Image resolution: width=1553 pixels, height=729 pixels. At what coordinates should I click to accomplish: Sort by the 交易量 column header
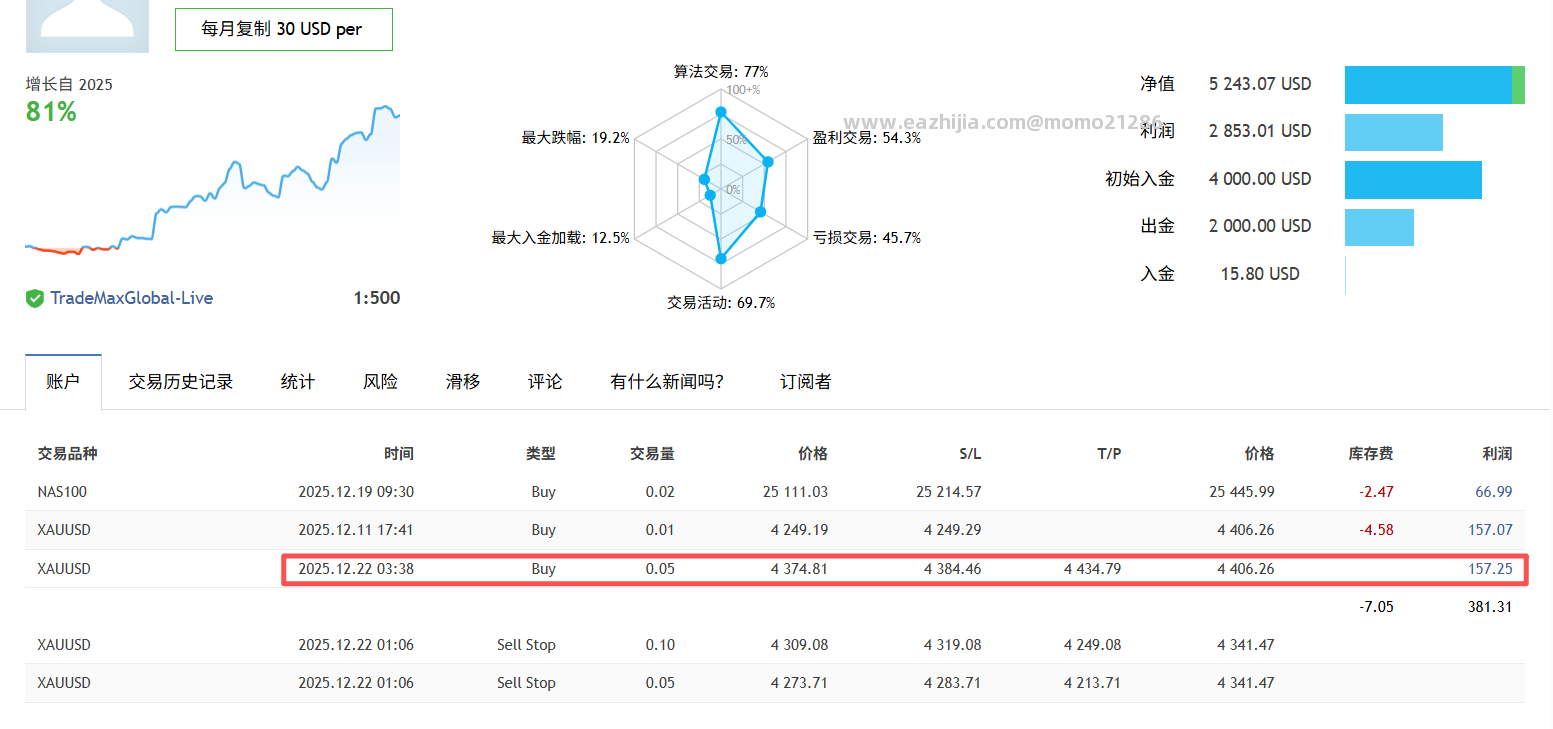click(652, 453)
